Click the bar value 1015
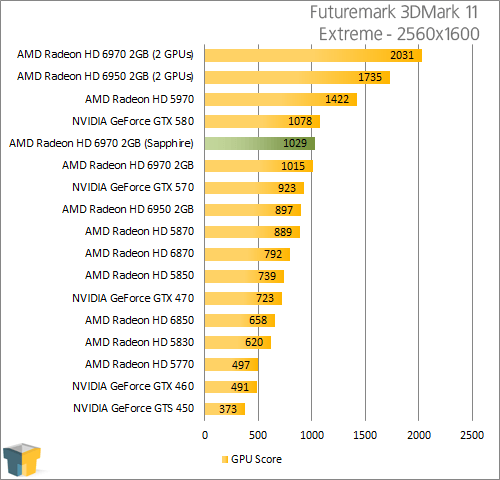This screenshot has height=480, width=500. tap(293, 166)
